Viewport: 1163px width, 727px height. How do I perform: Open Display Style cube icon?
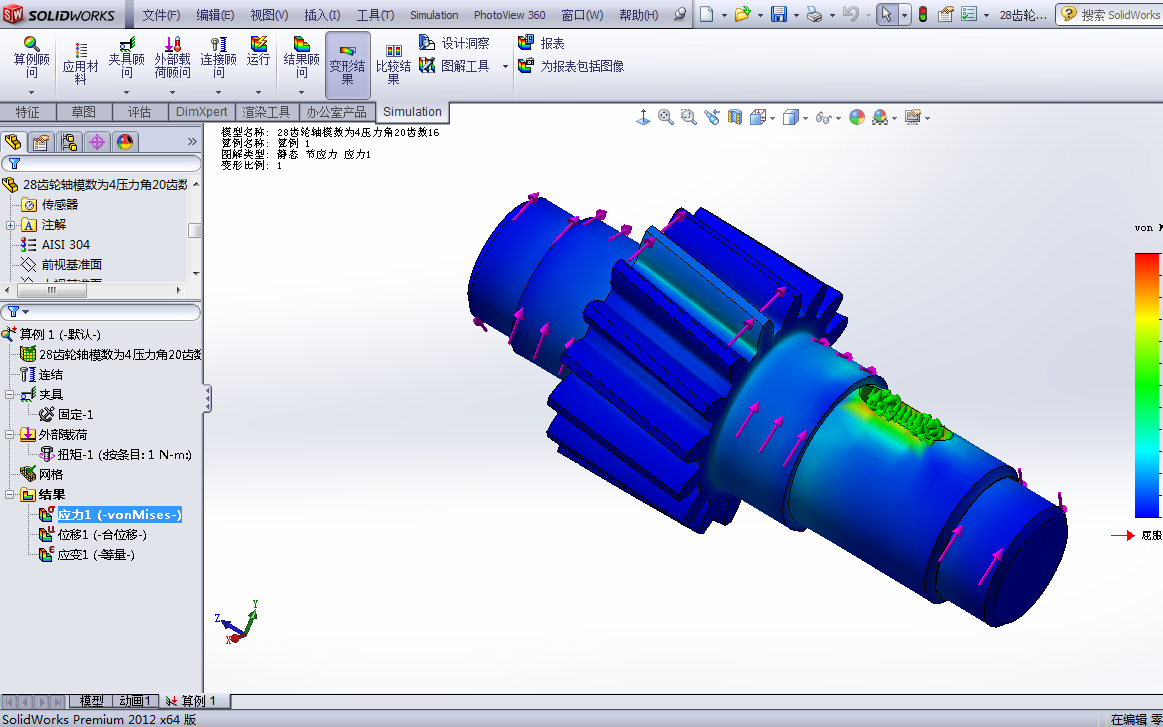791,117
